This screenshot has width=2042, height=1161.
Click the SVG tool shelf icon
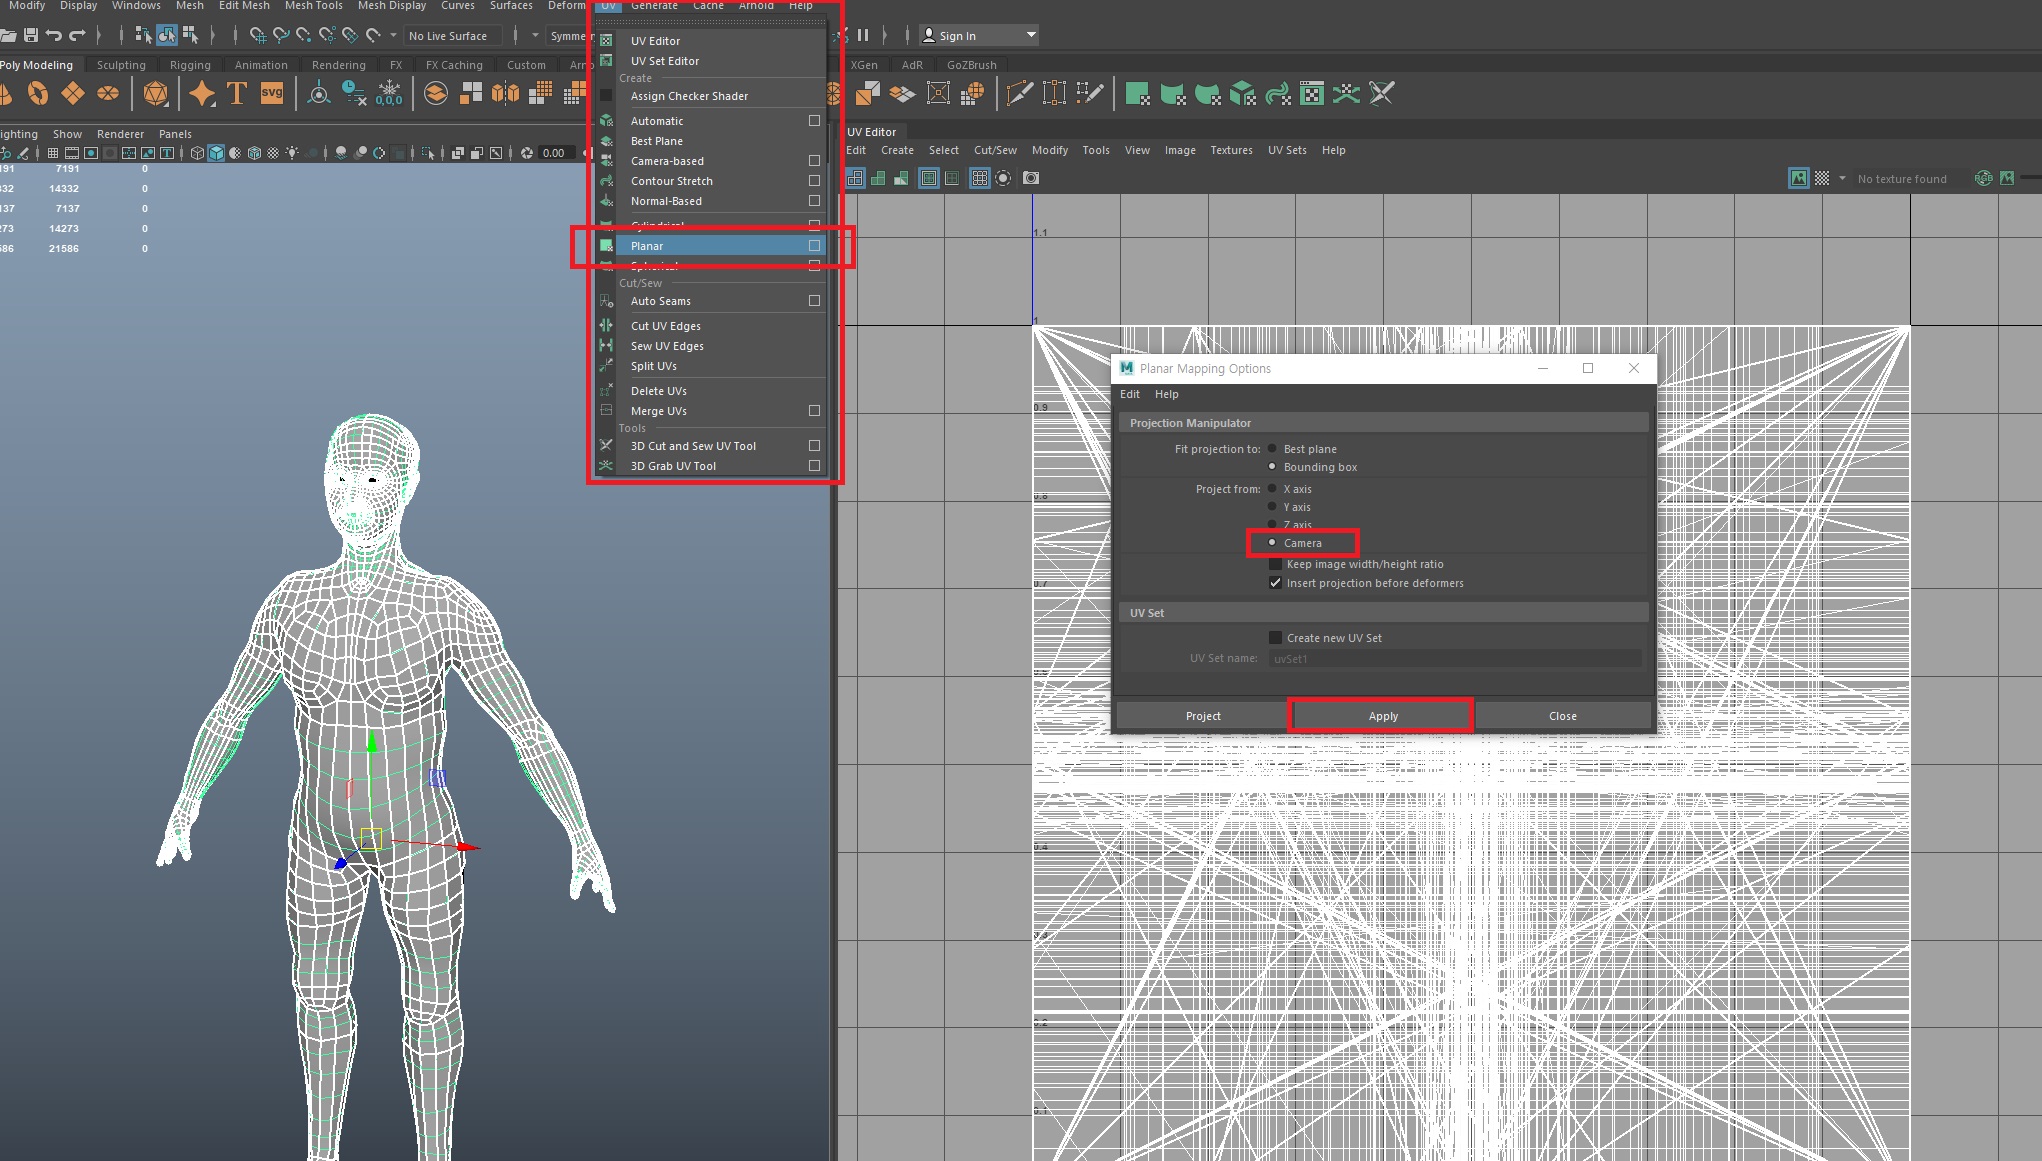[x=272, y=94]
